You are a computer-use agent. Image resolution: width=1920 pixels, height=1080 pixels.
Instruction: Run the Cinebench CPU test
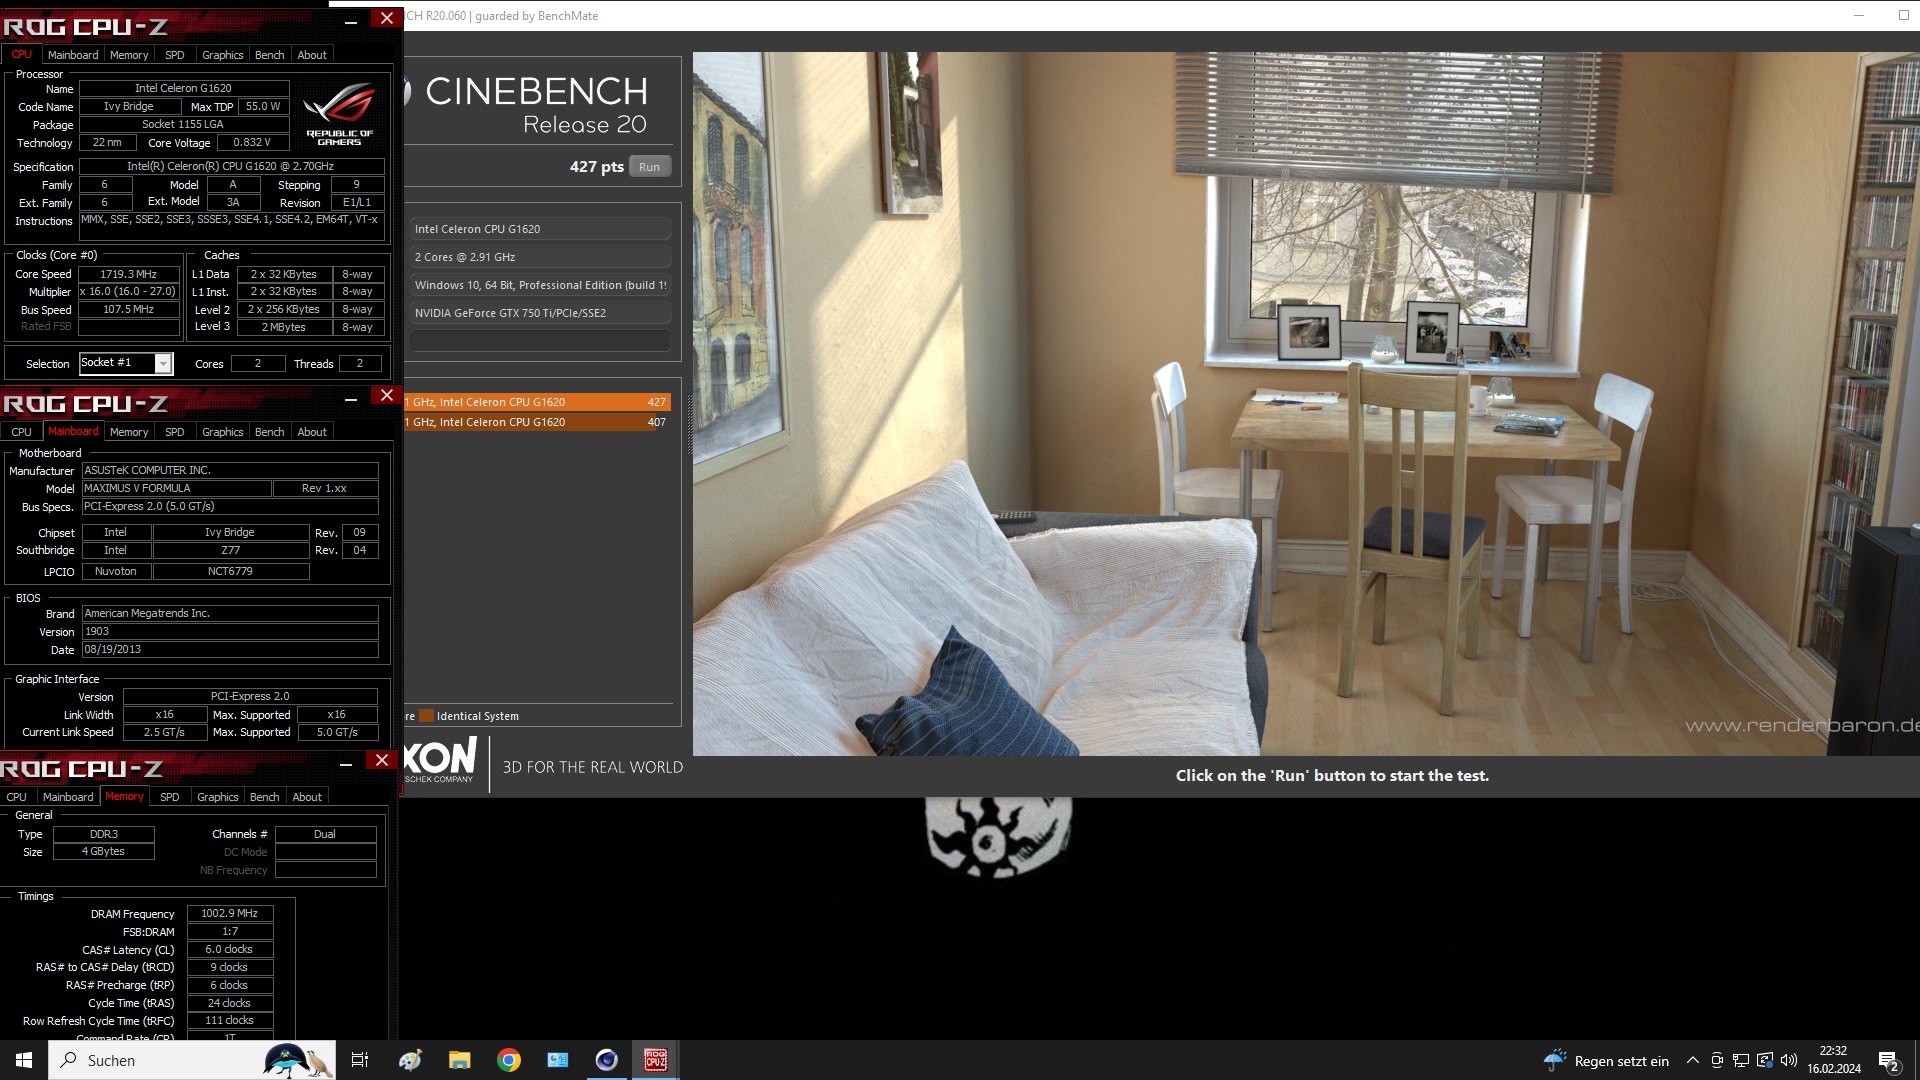click(x=649, y=167)
